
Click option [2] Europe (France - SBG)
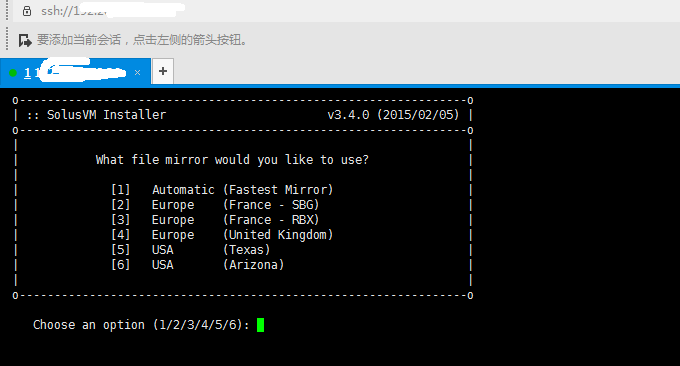[x=215, y=205]
